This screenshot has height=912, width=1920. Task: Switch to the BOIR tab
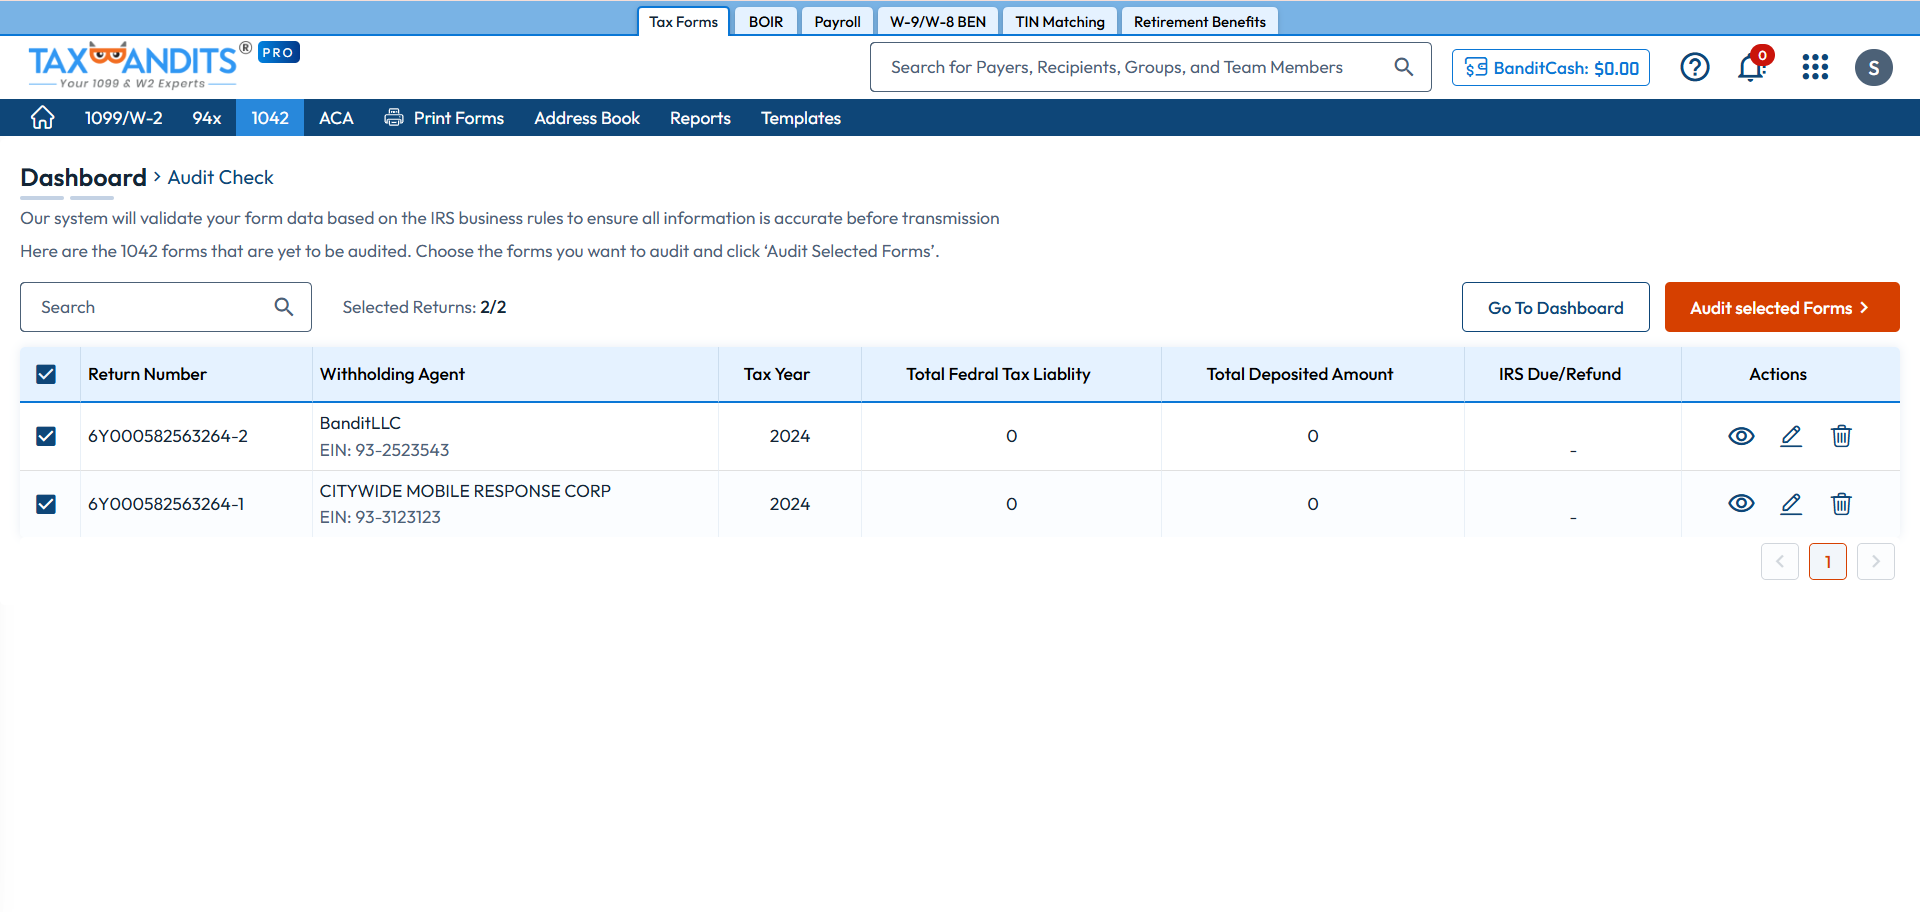(x=766, y=21)
